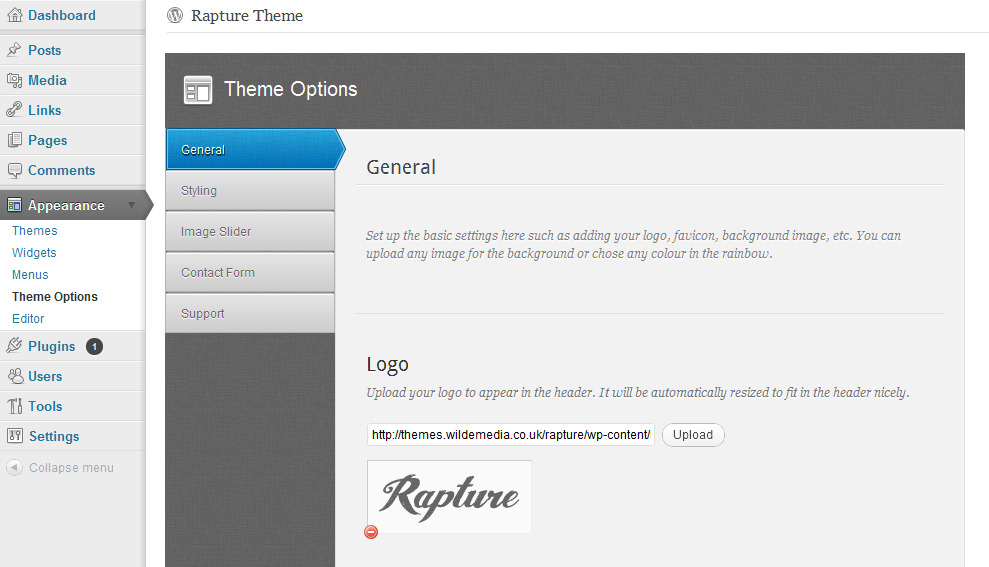Screen dimensions: 989x567
Task: Open the Editor submenu link
Action: click(x=28, y=319)
